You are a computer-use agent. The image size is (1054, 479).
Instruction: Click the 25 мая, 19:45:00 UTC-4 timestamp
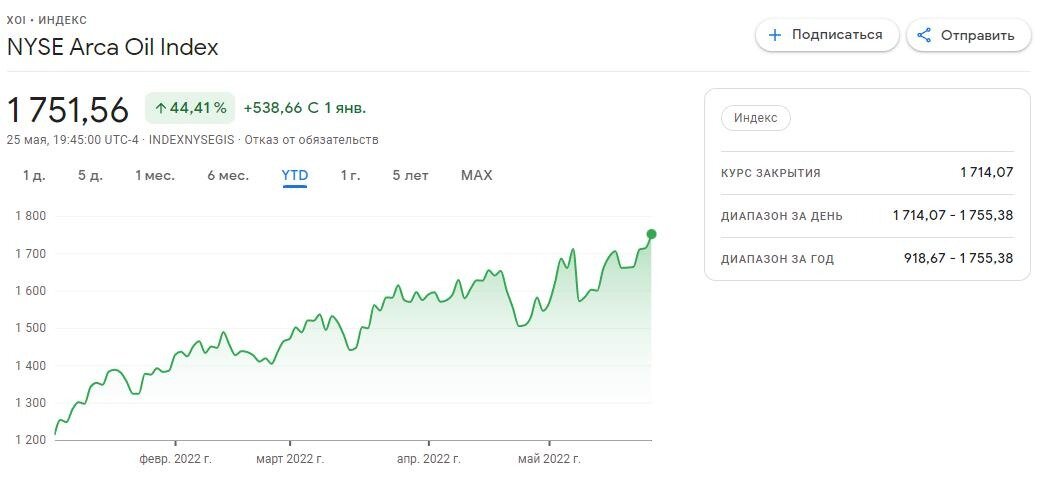[73, 140]
